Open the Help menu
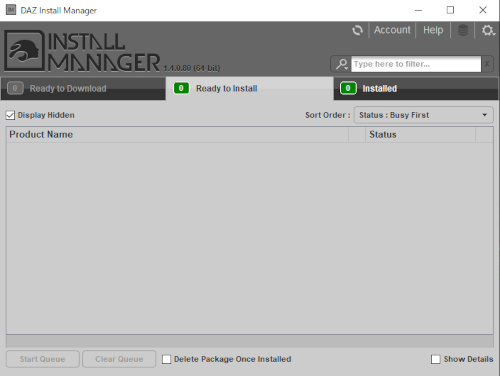The width and height of the screenshot is (500, 376). [x=433, y=30]
